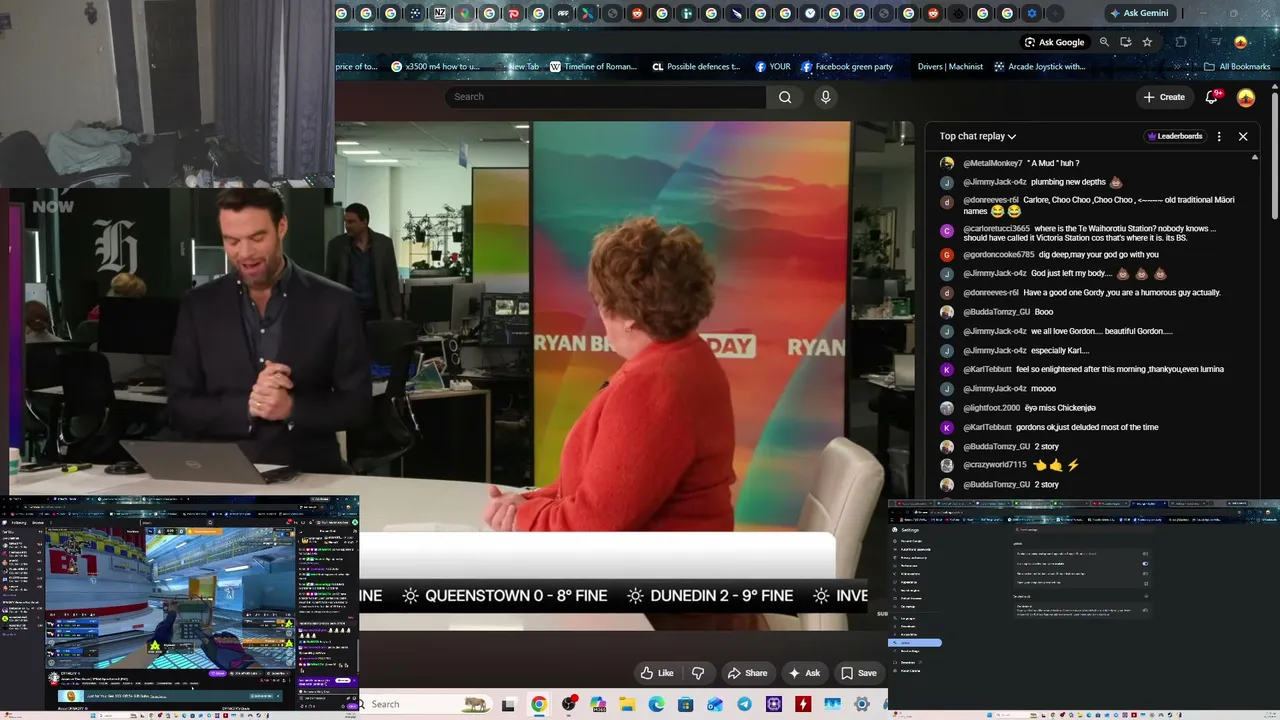Click @lightfoot.2000 username in chat
This screenshot has height=720, width=1280.
coord(992,408)
